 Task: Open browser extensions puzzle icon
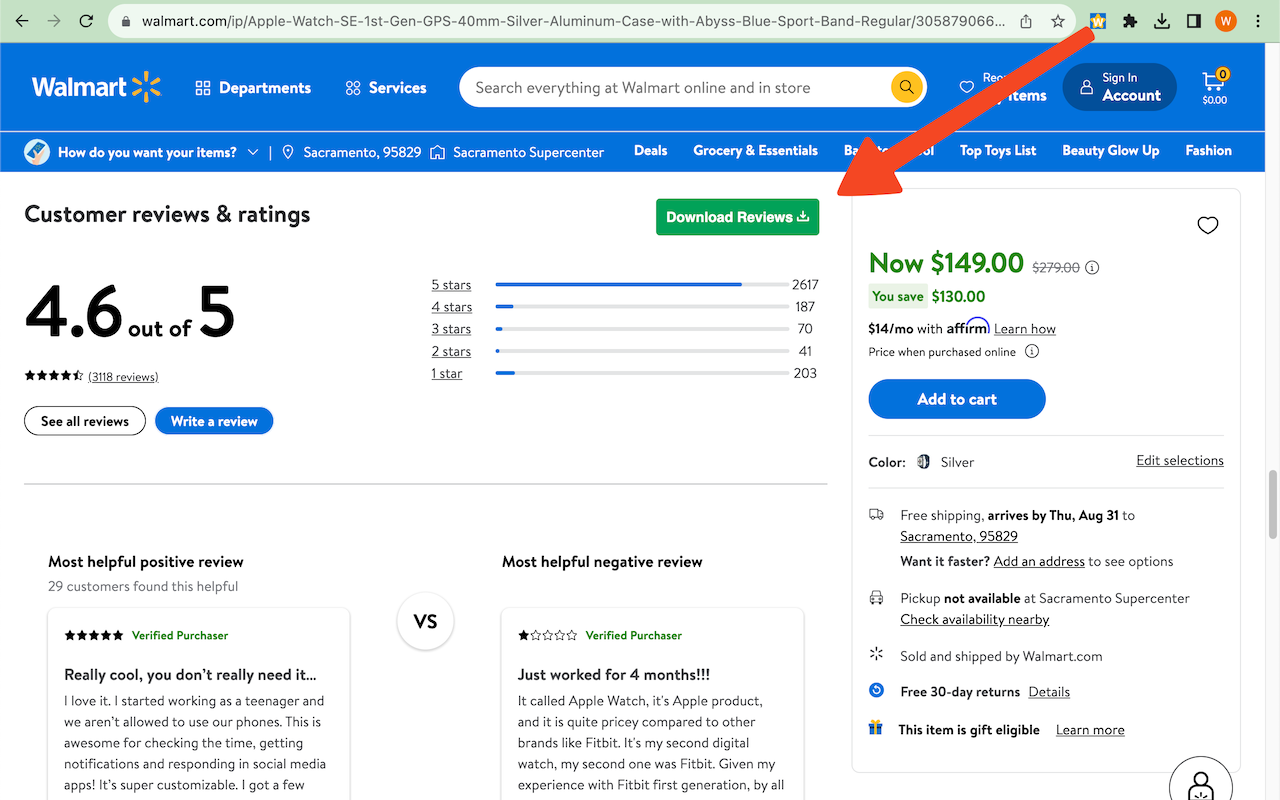(1130, 21)
